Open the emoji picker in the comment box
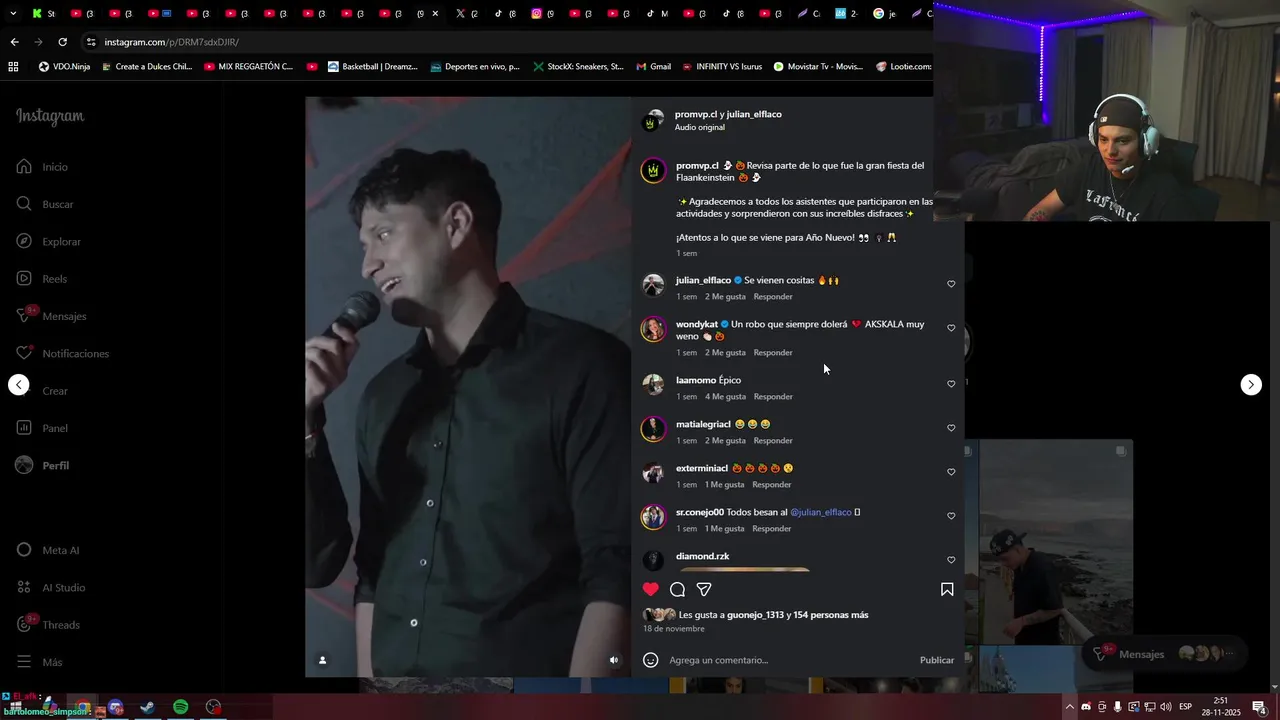 coord(651,660)
